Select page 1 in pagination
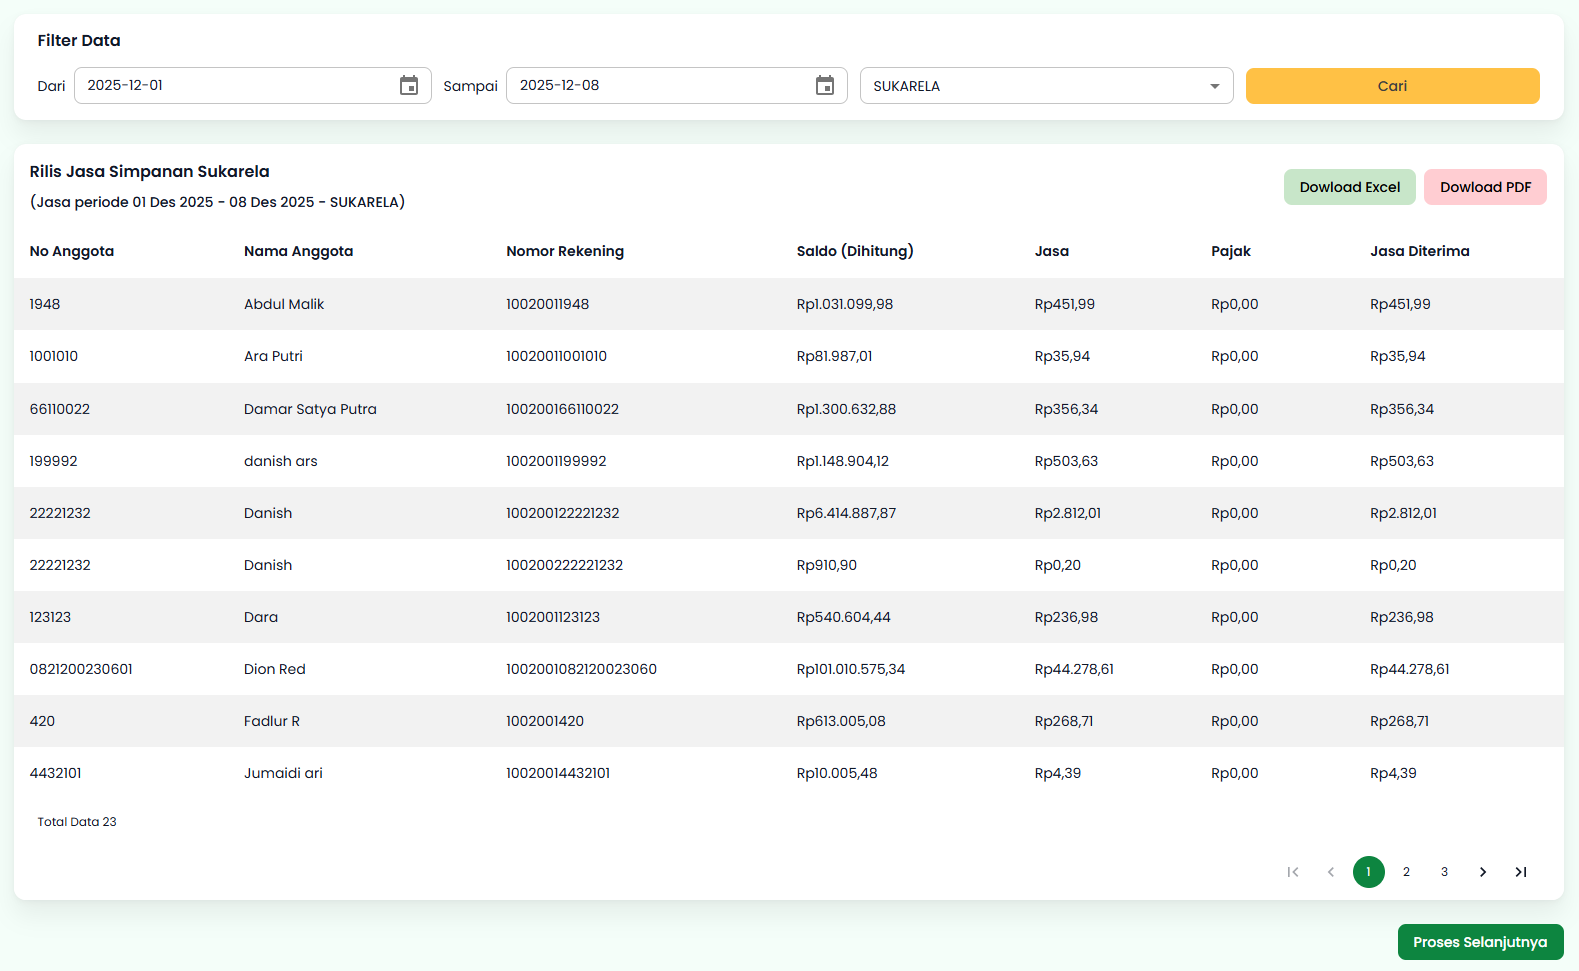Image resolution: width=1579 pixels, height=971 pixels. click(x=1369, y=872)
